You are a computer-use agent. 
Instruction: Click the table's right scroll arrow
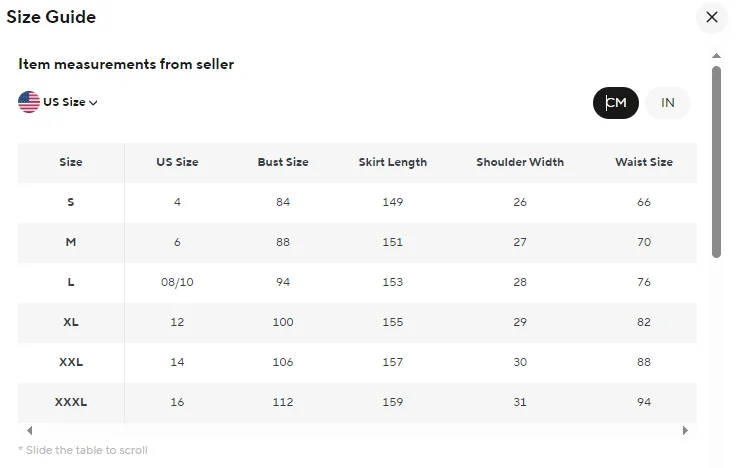[685, 430]
